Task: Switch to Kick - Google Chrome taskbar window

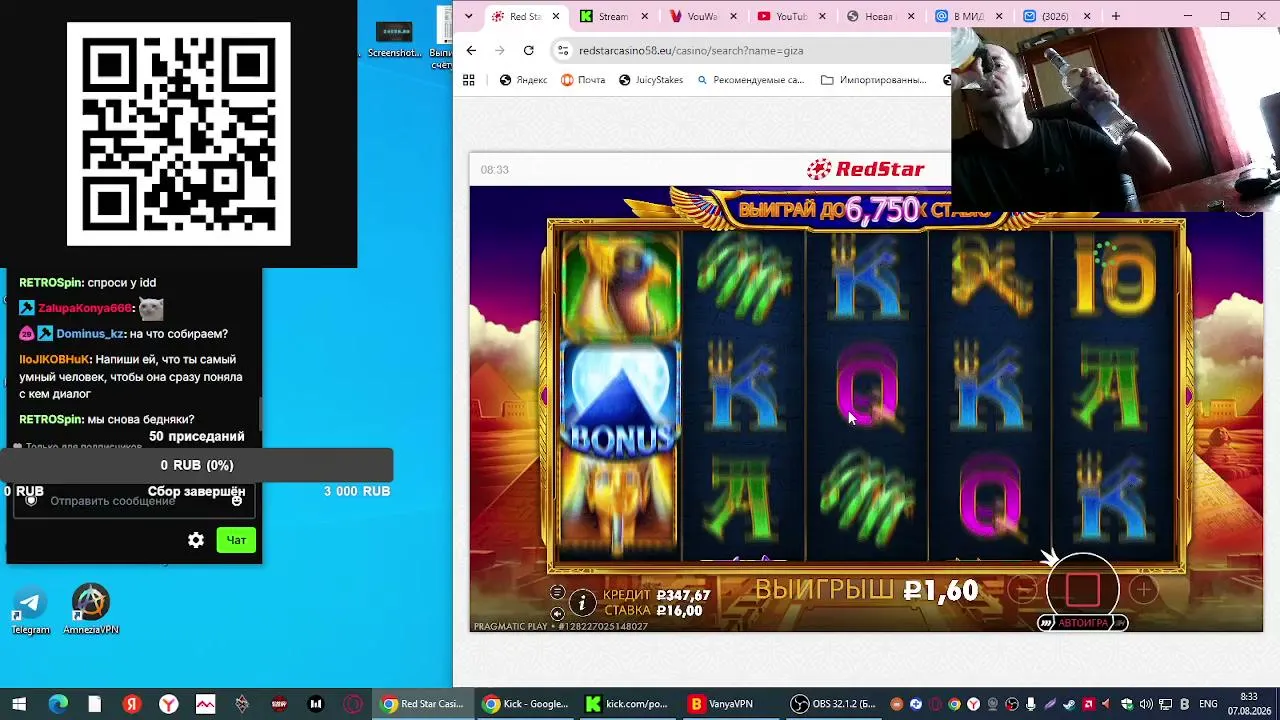Action: coord(524,704)
